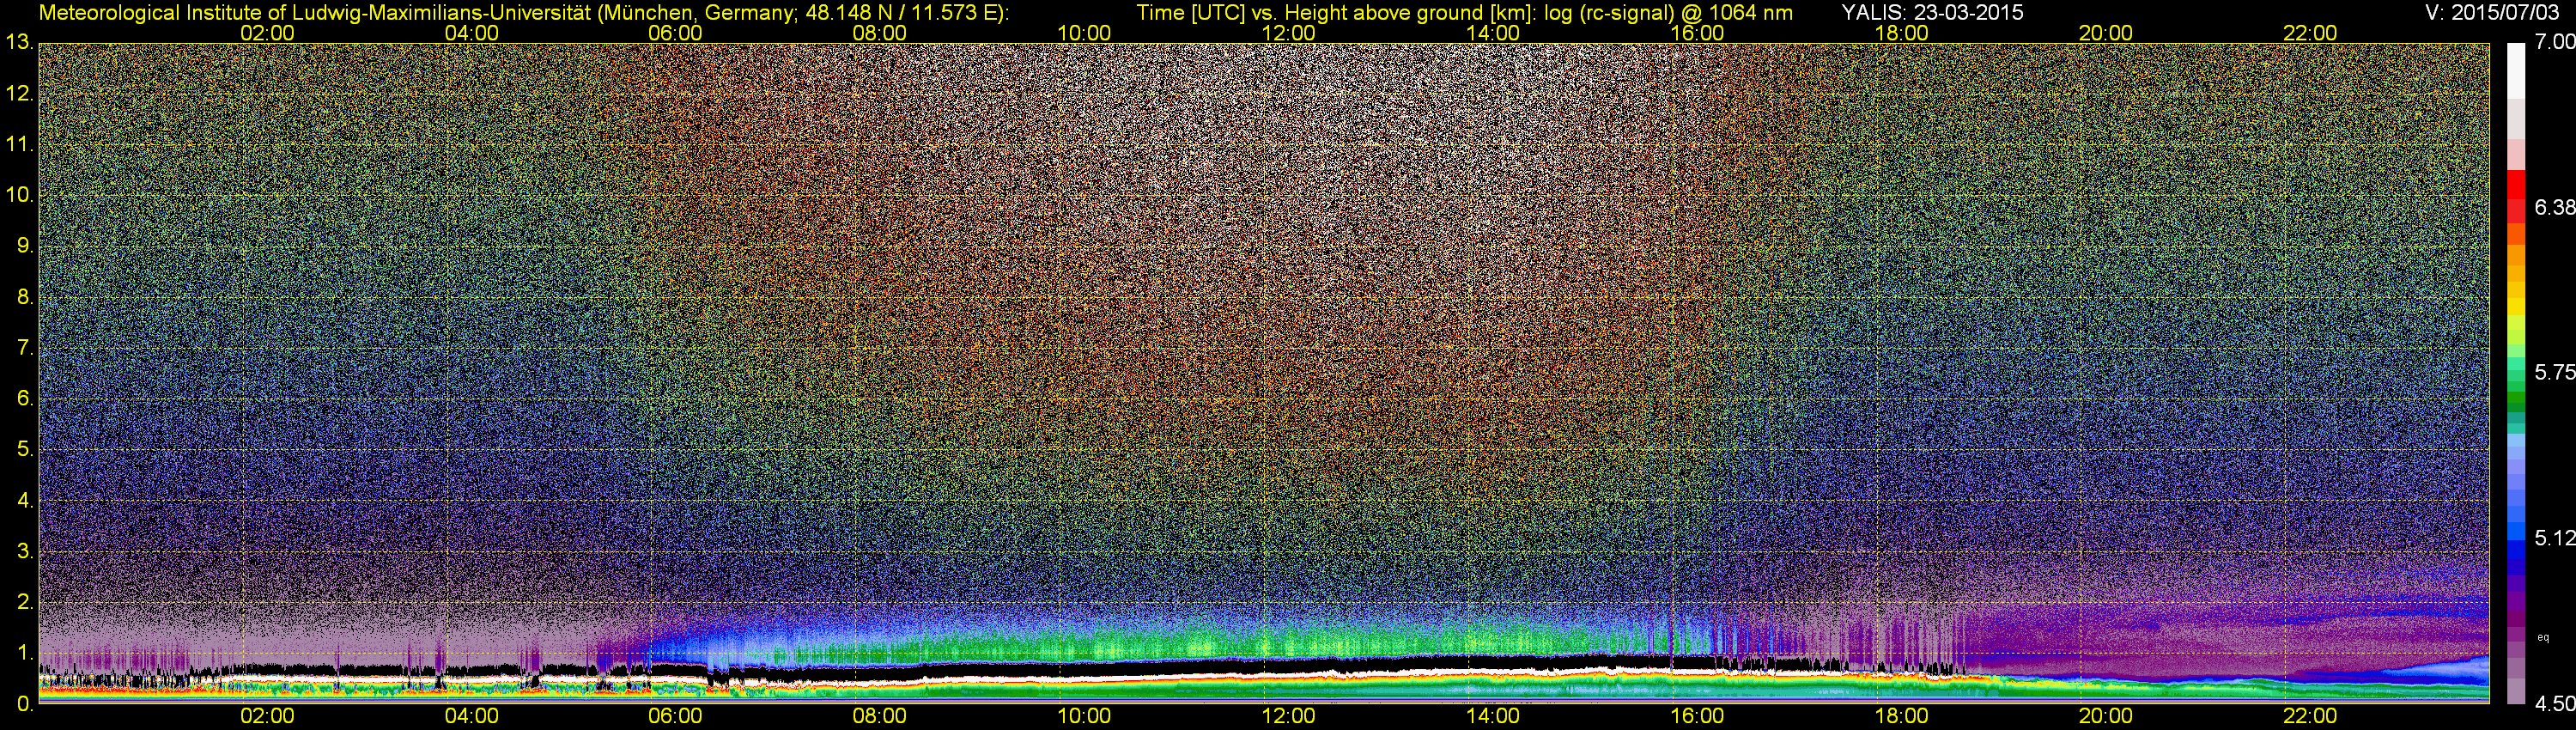This screenshot has height=730, width=2576.
Task: Click the 12:00 label on the top time axis
Action: tap(1288, 33)
